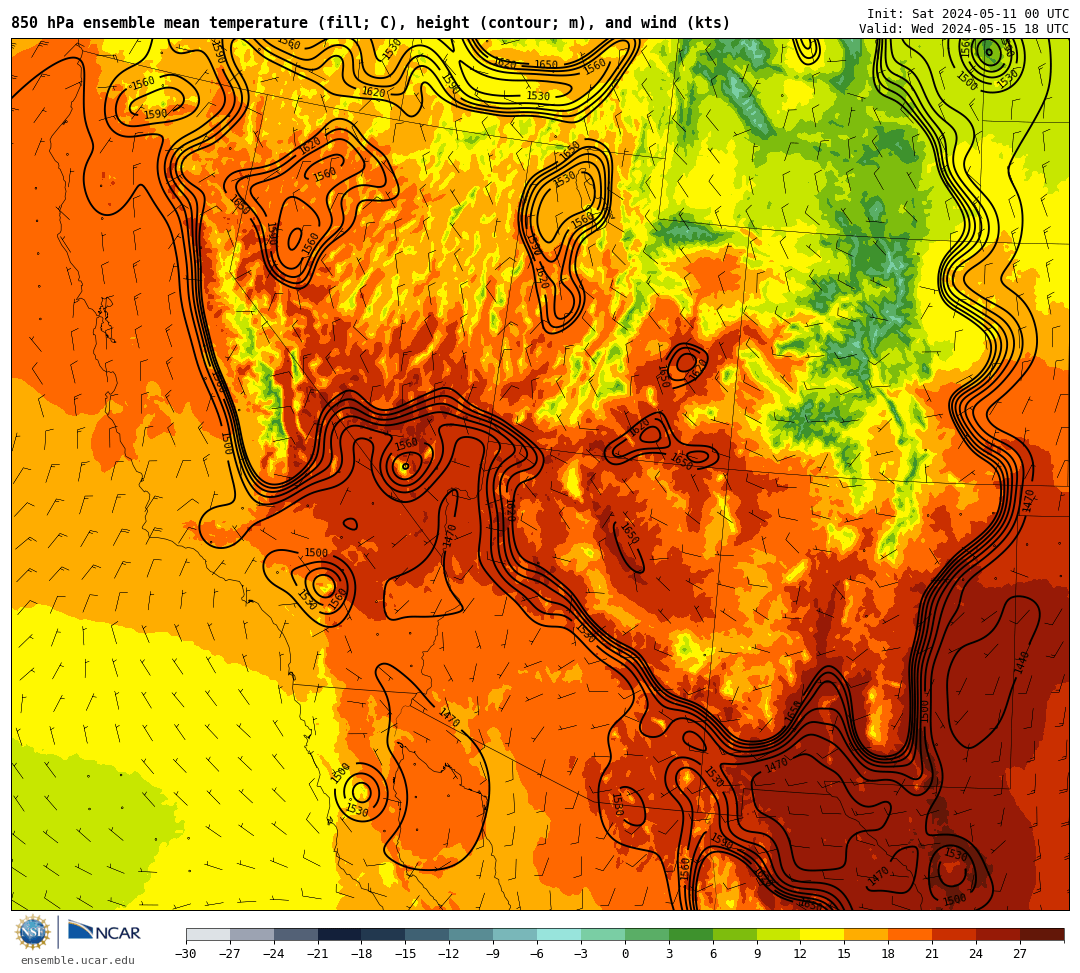Screen dimensions: 1080x973
Task: Pick the 24 to 27 dark red segment
Action: (x=999, y=934)
